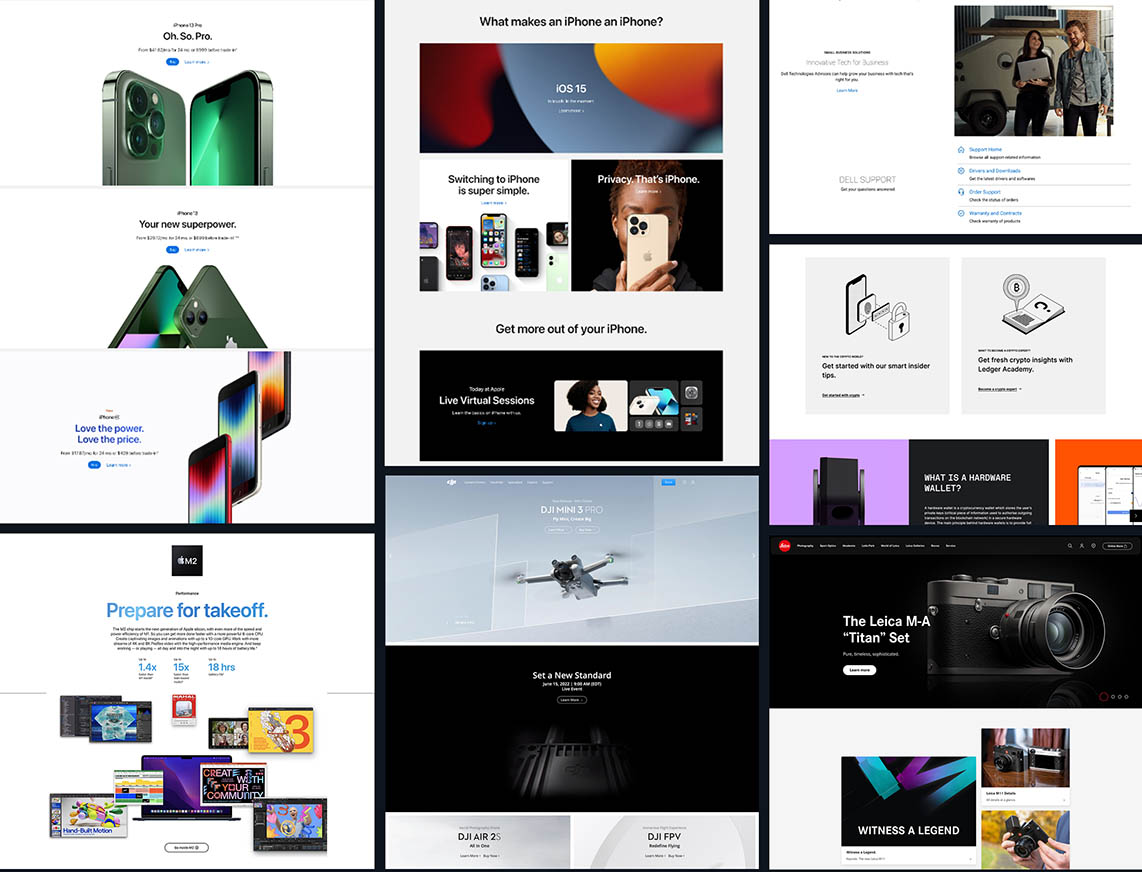Open Warranty and Contracts link

pyautogui.click(x=996, y=213)
